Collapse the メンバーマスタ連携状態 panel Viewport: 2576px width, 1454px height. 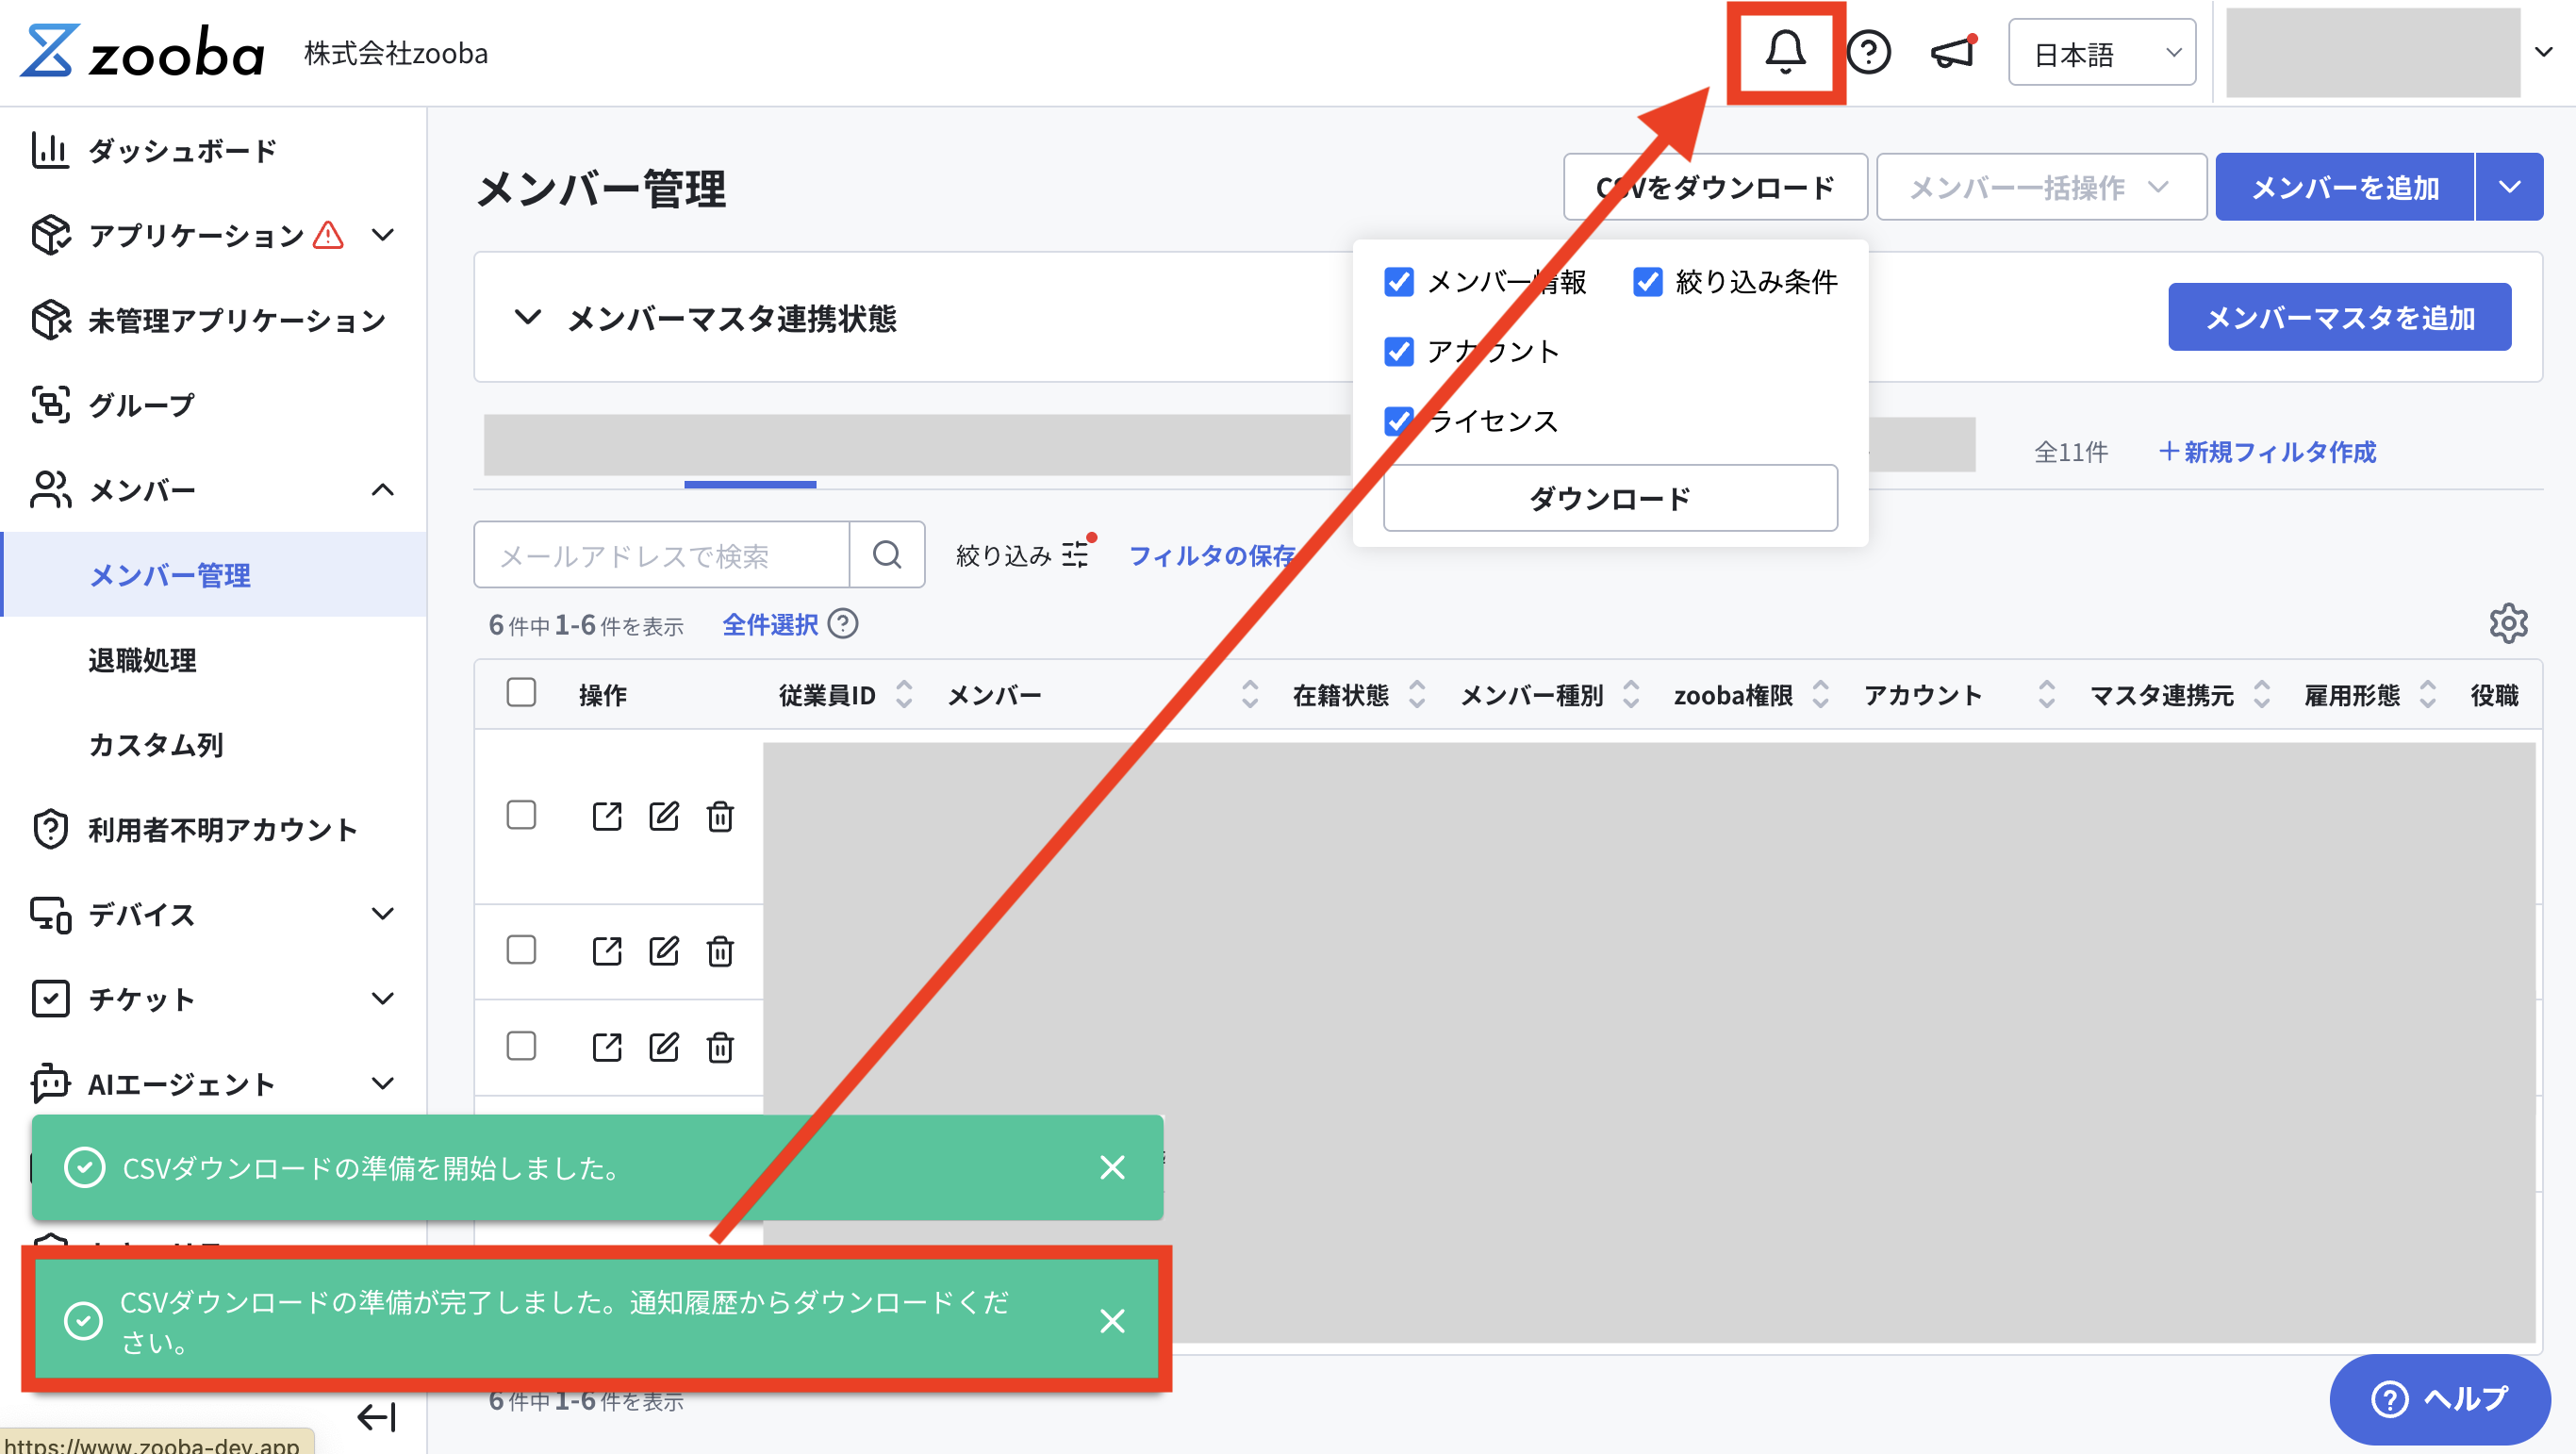coord(527,318)
